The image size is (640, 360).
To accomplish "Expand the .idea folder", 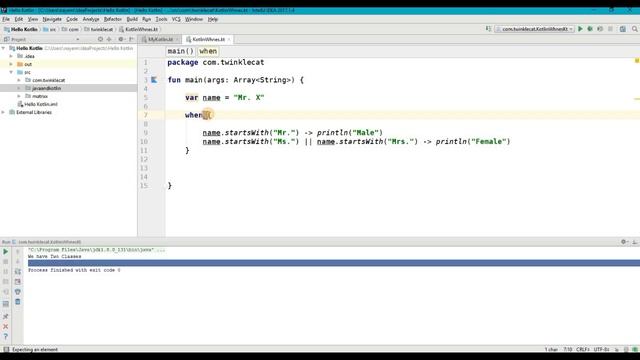I will pos(11,56).
